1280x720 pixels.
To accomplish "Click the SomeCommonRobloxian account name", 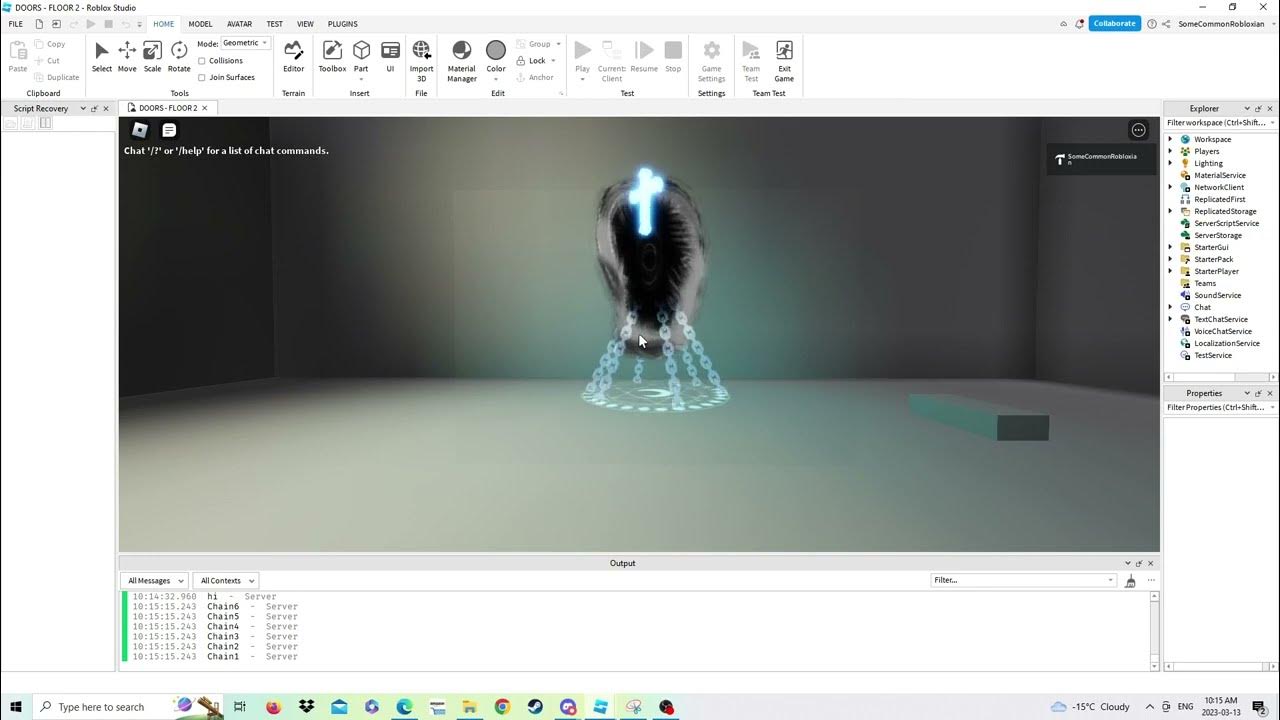I will coord(1221,24).
